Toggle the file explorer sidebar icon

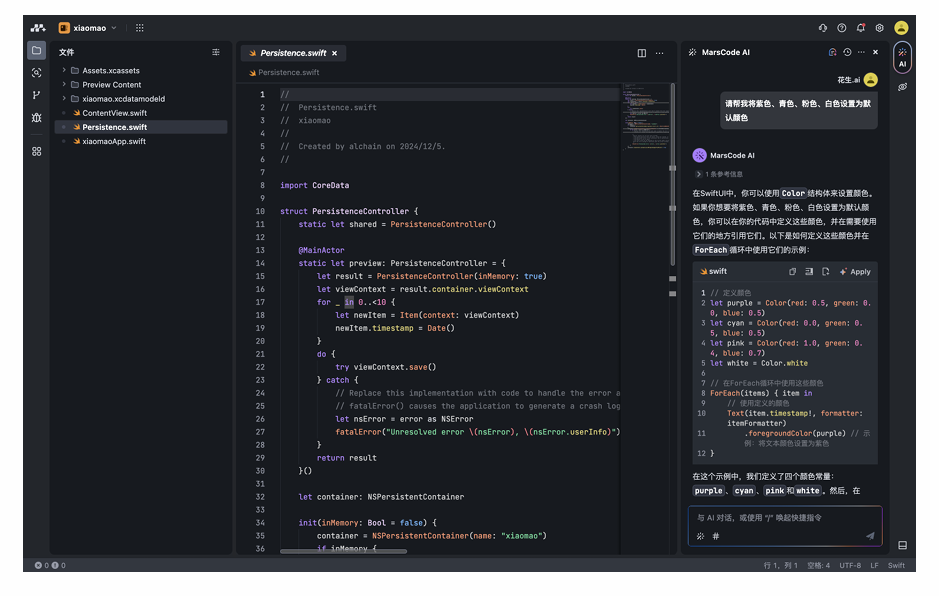click(x=37, y=50)
